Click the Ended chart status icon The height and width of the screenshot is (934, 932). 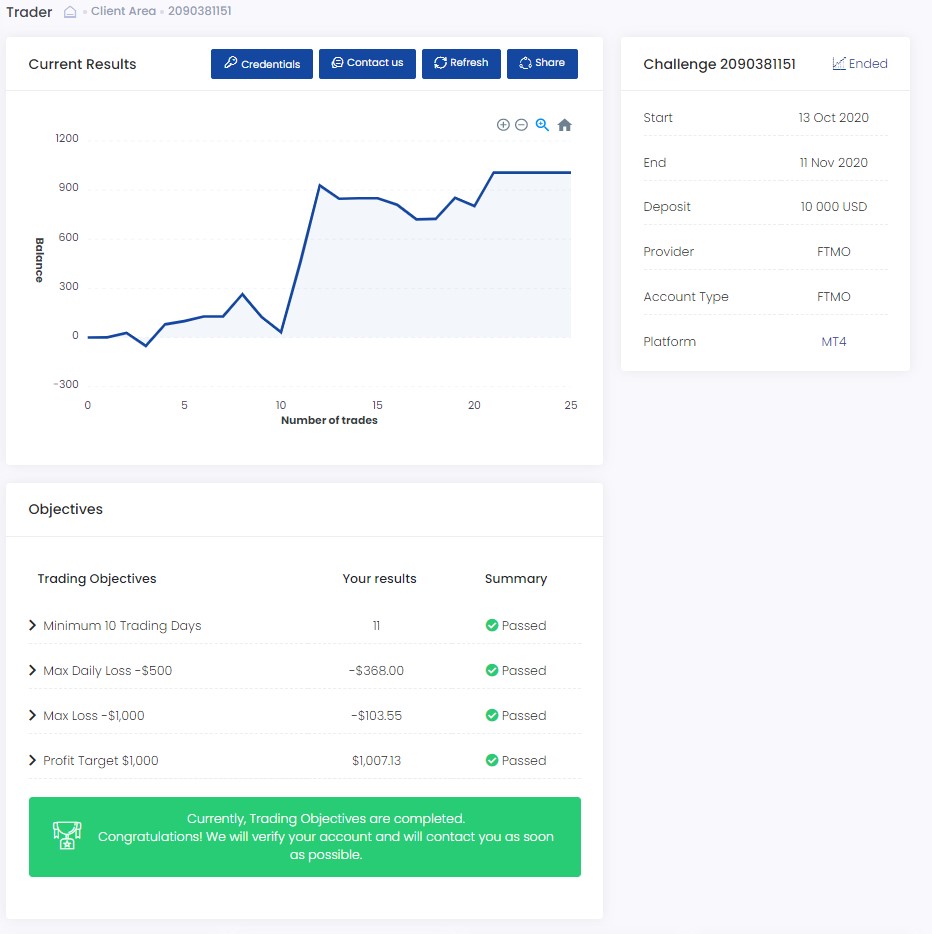coord(839,64)
